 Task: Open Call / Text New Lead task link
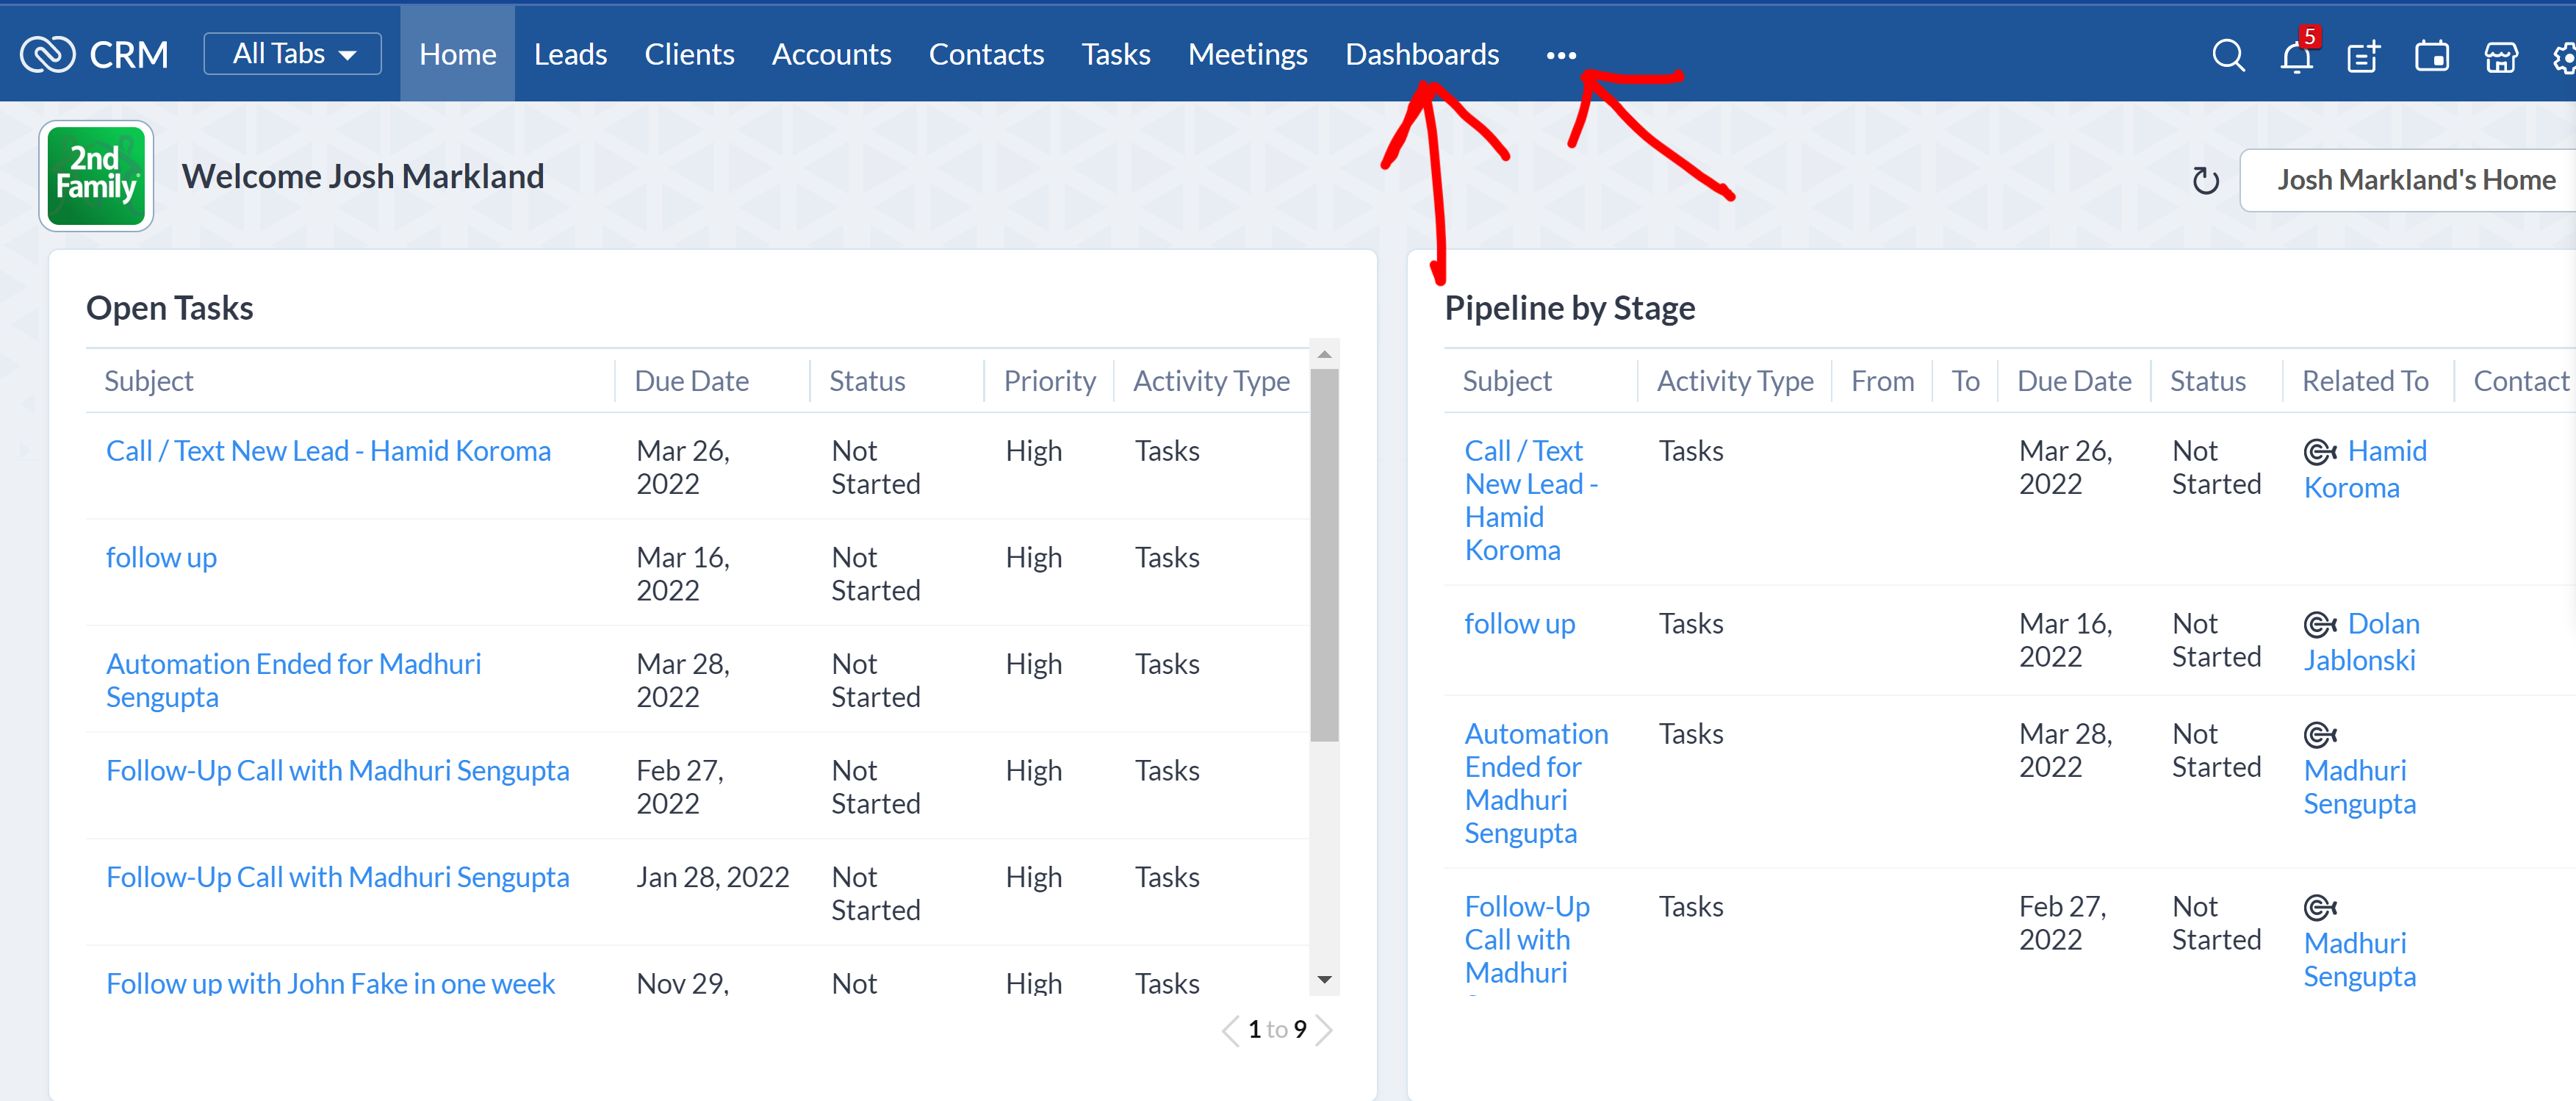coord(328,451)
